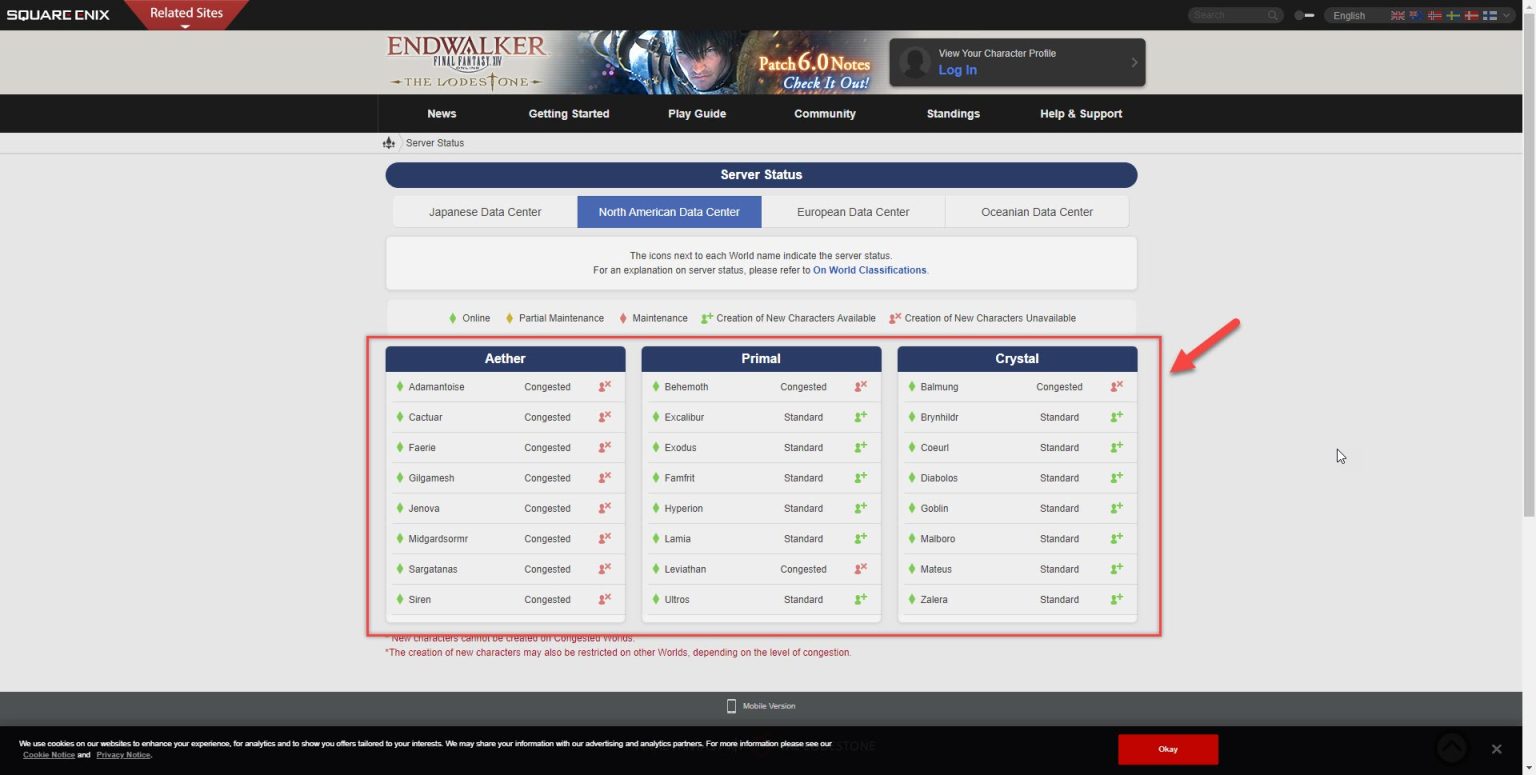The height and width of the screenshot is (775, 1536).
Task: Open the Square Enix logo in the corner
Action: click(x=58, y=14)
